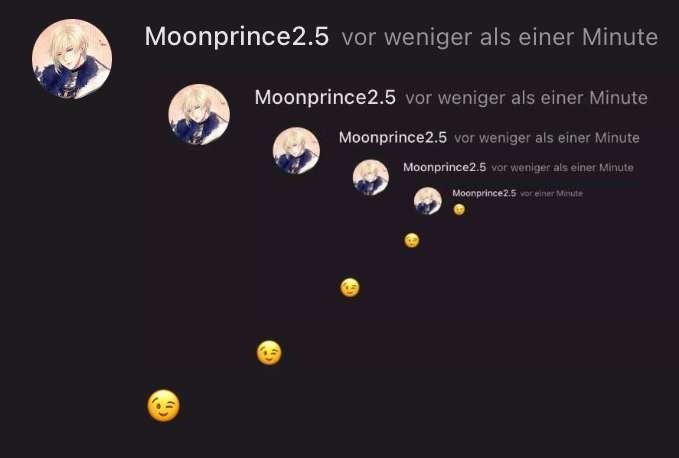Select the fourth nested 'vor weniger als einer Minute' timestamp

point(563,168)
